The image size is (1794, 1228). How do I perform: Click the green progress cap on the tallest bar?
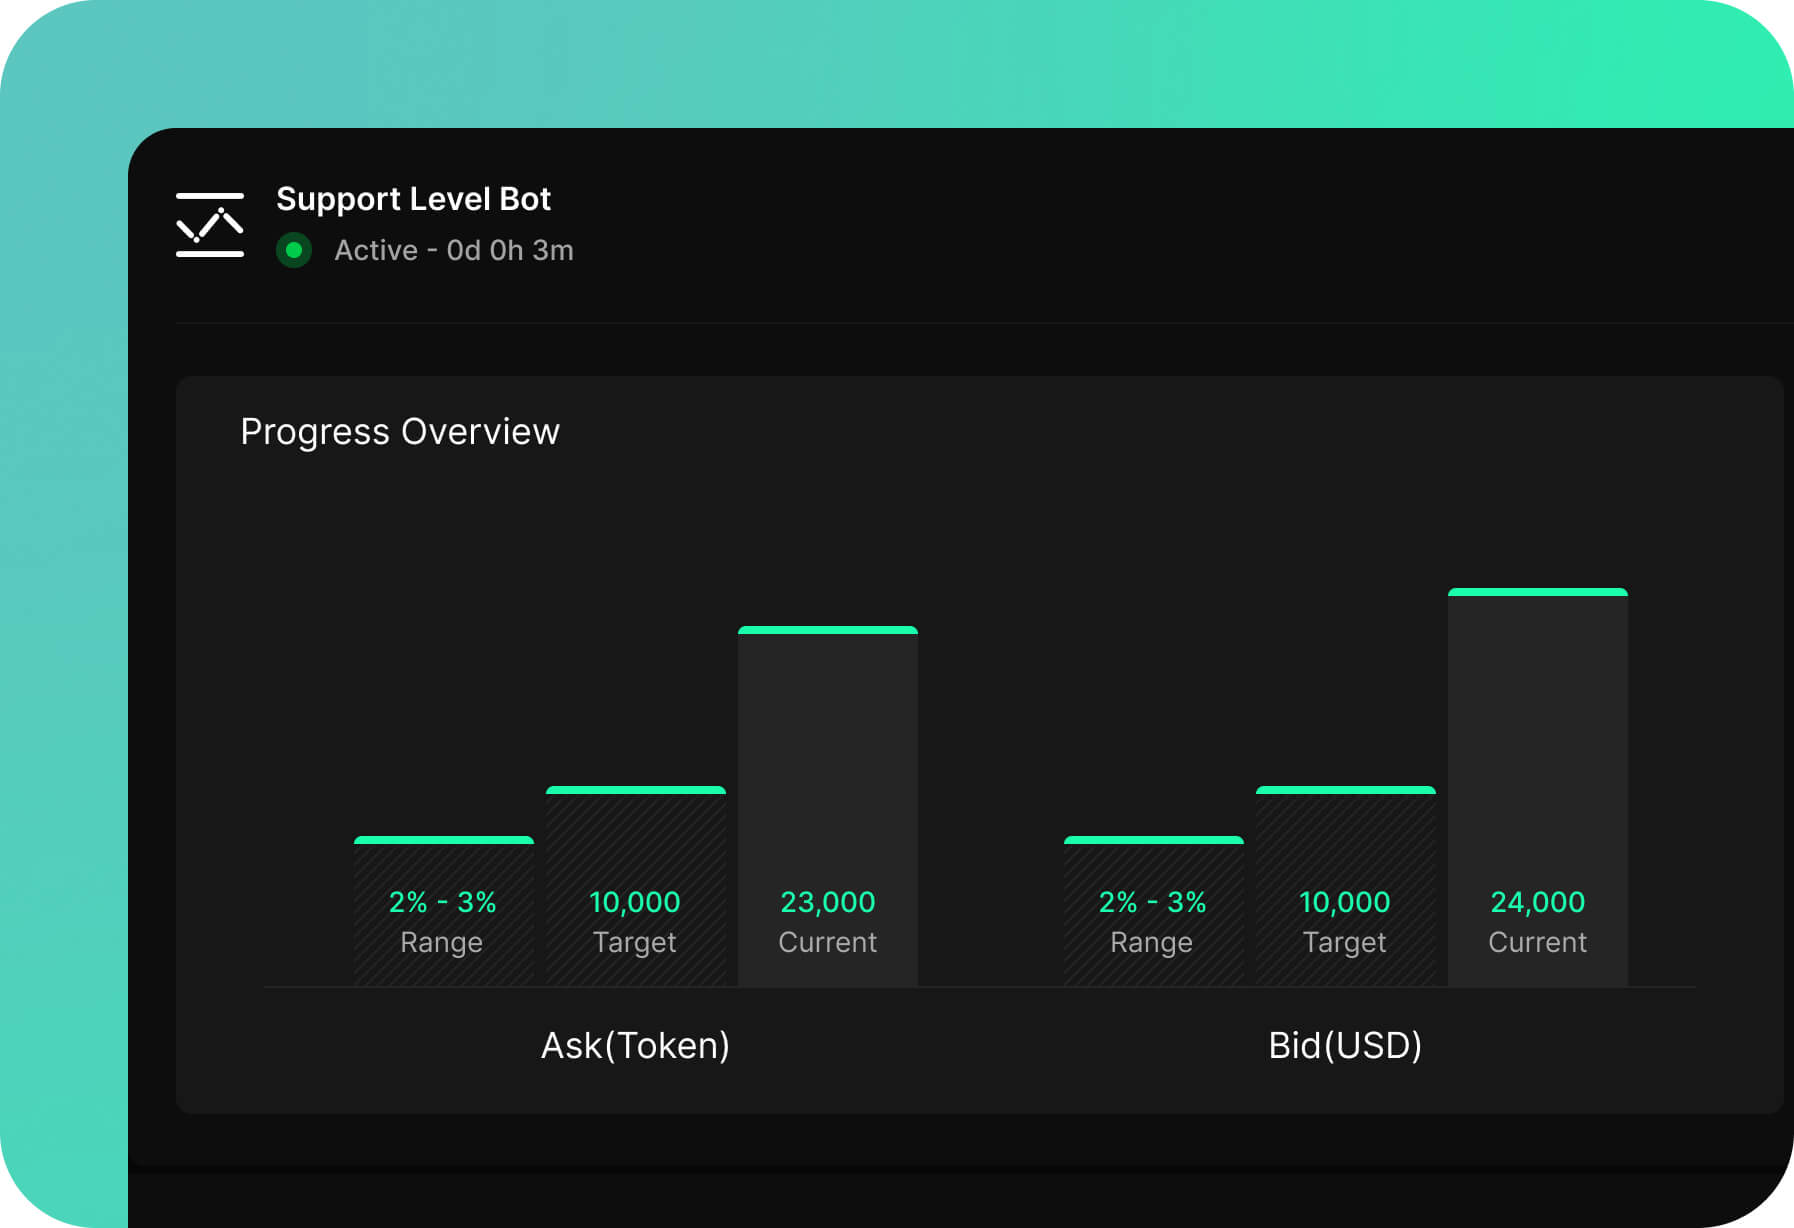(x=1537, y=591)
